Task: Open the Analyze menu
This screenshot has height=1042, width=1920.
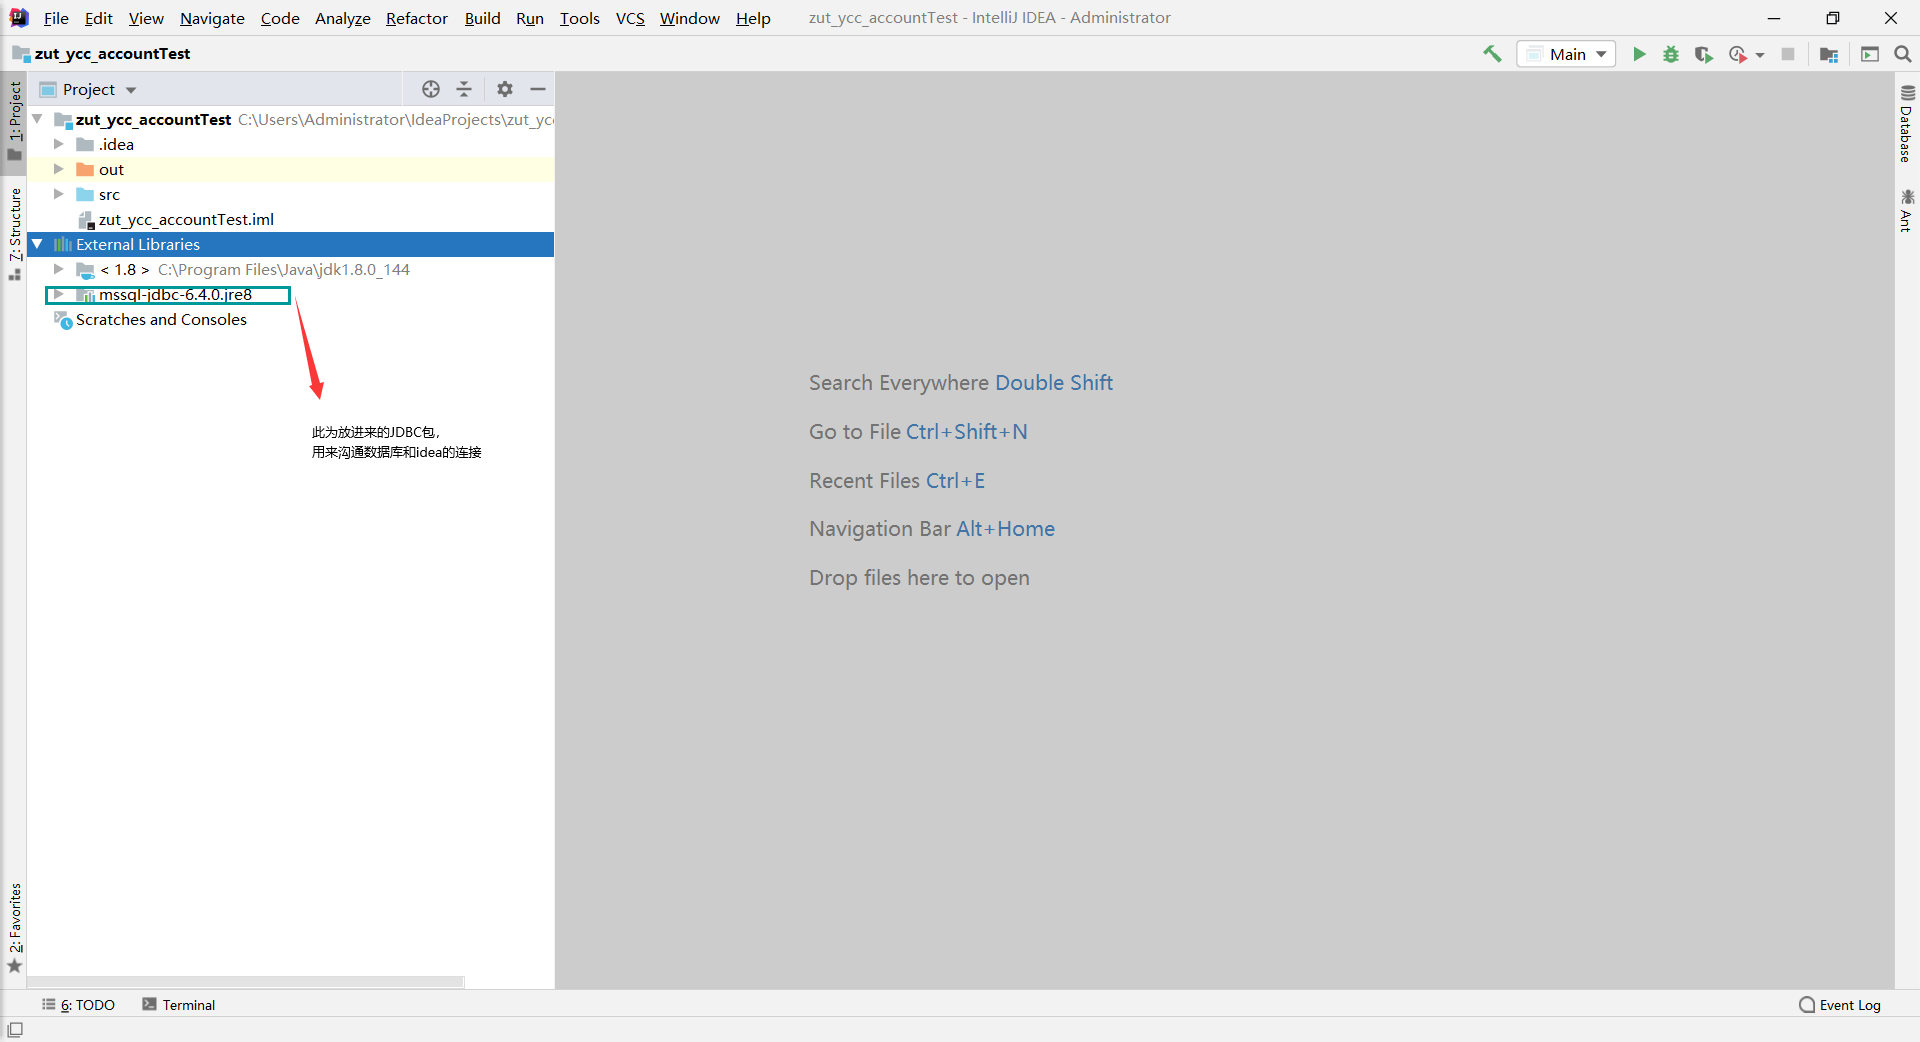Action: point(343,18)
